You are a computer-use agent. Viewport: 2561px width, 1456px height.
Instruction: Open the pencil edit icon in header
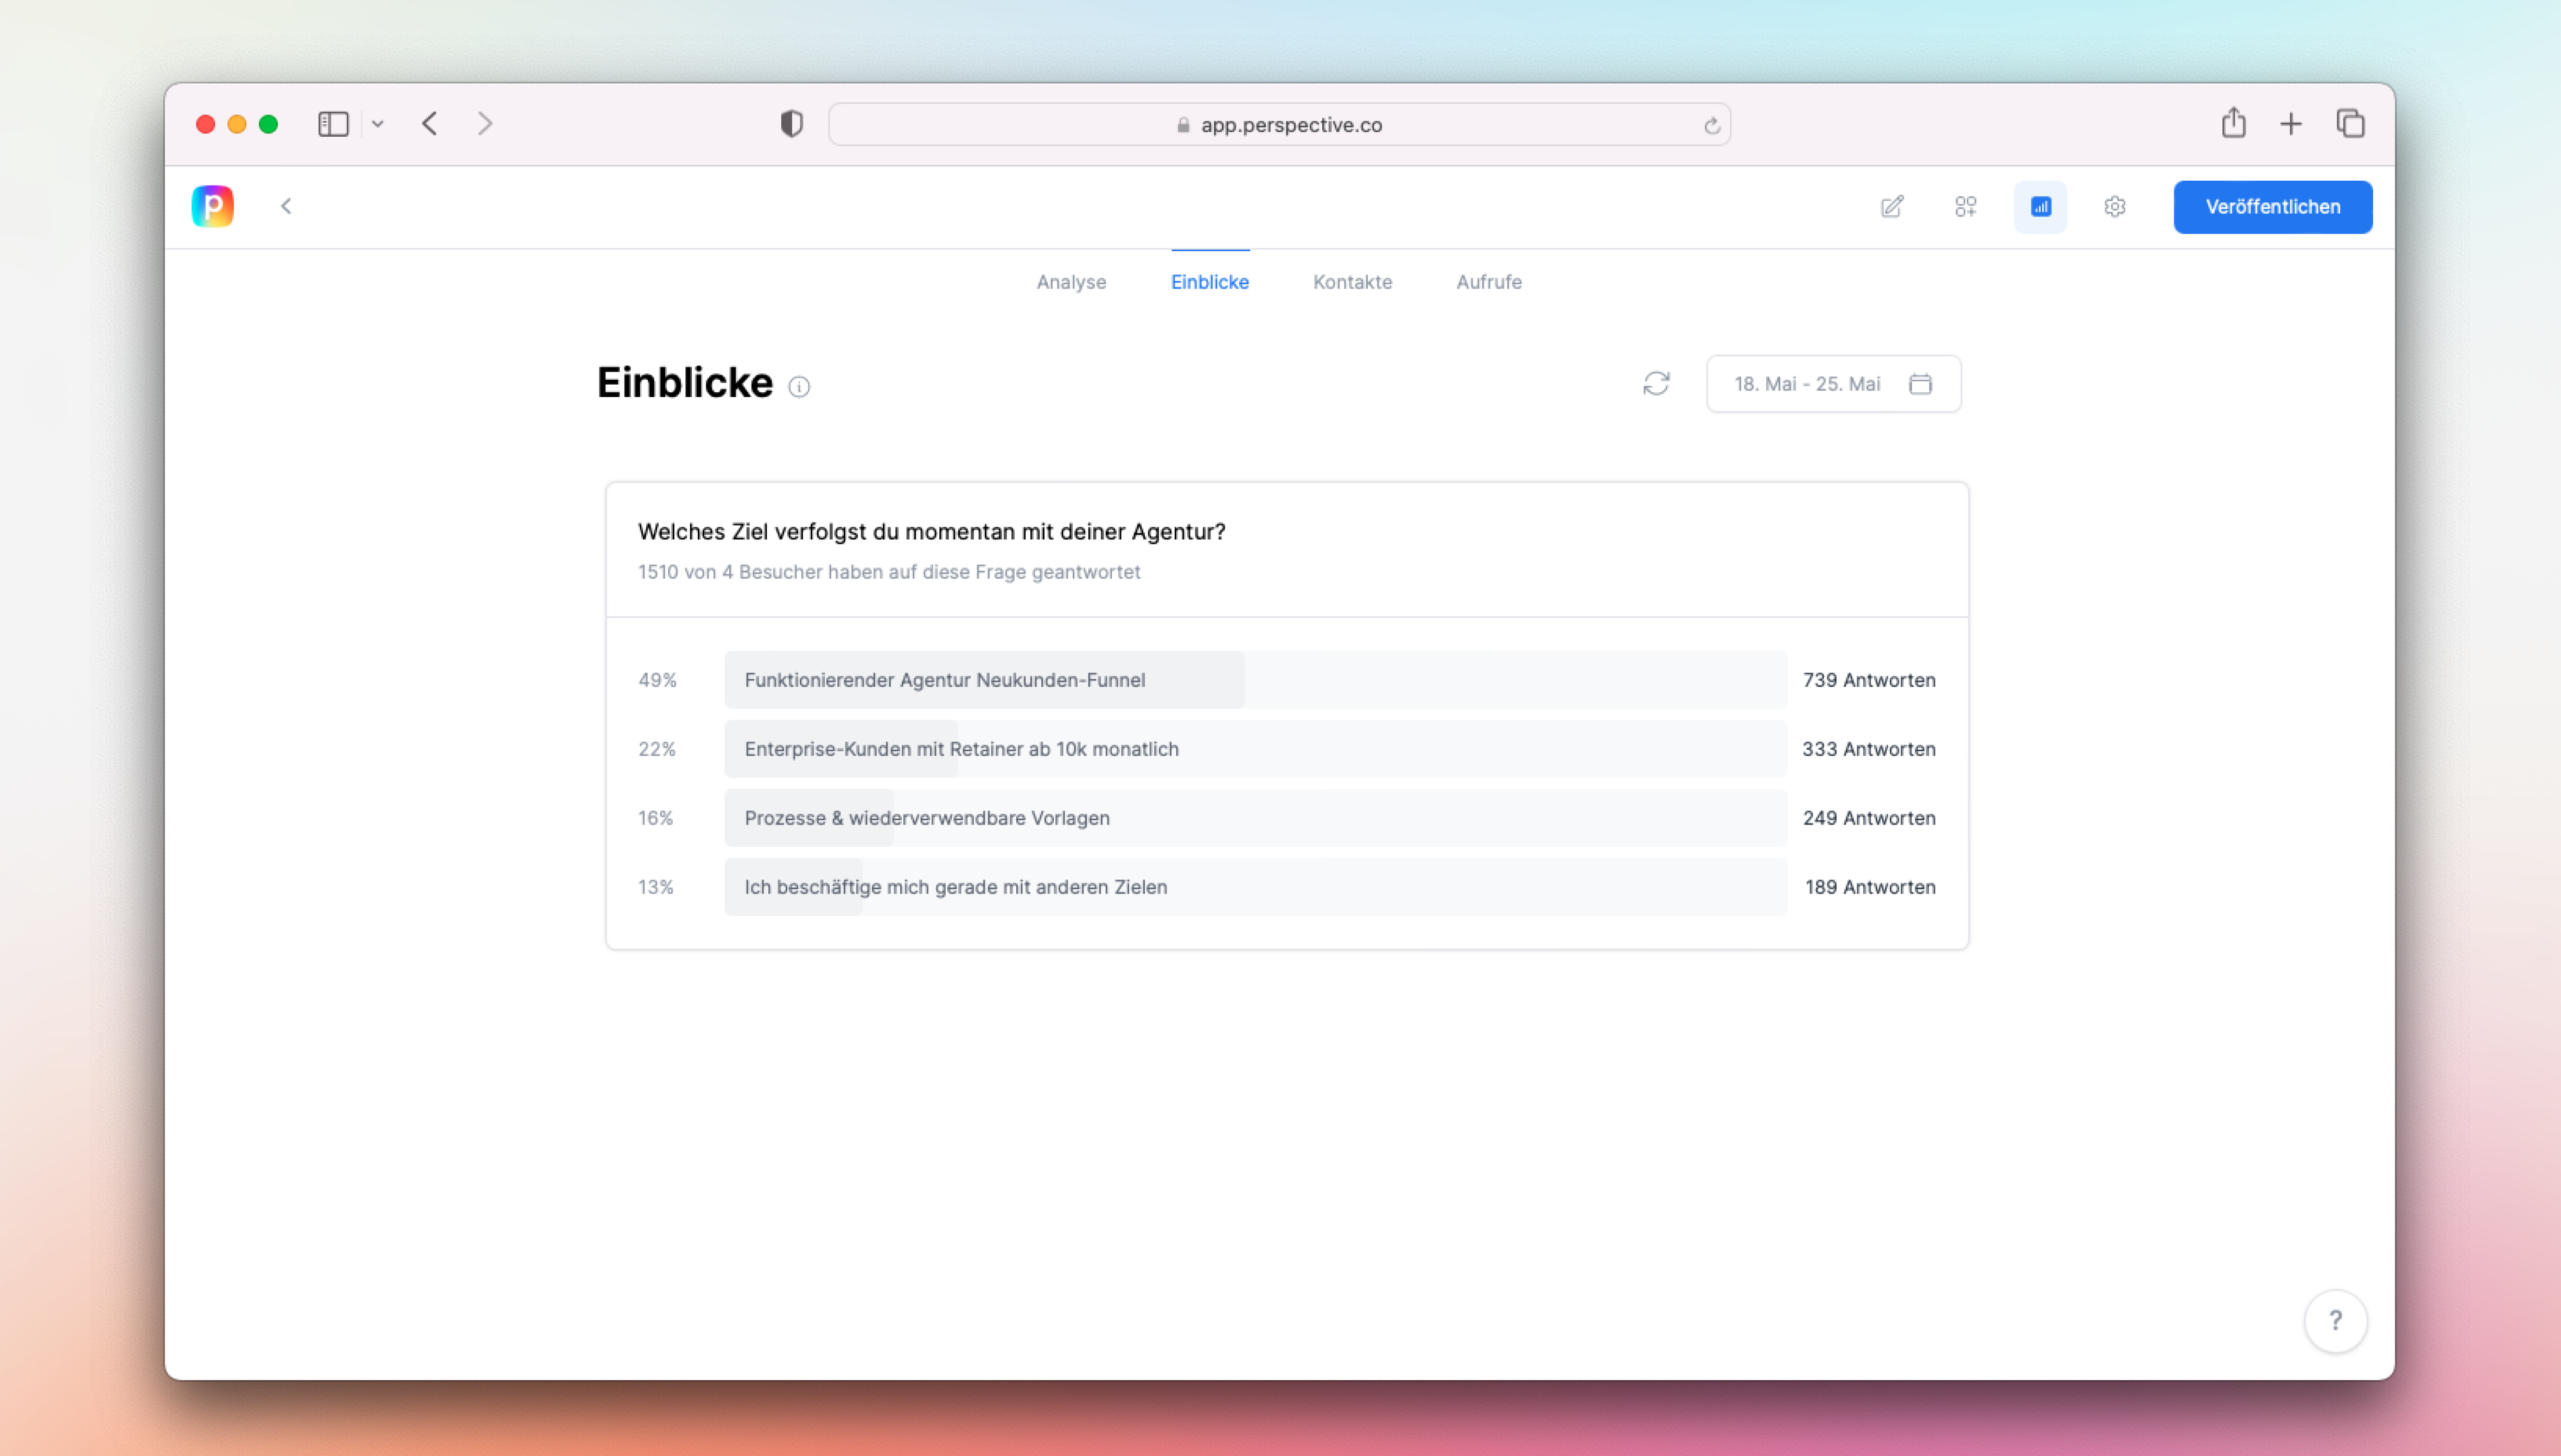tap(1891, 207)
